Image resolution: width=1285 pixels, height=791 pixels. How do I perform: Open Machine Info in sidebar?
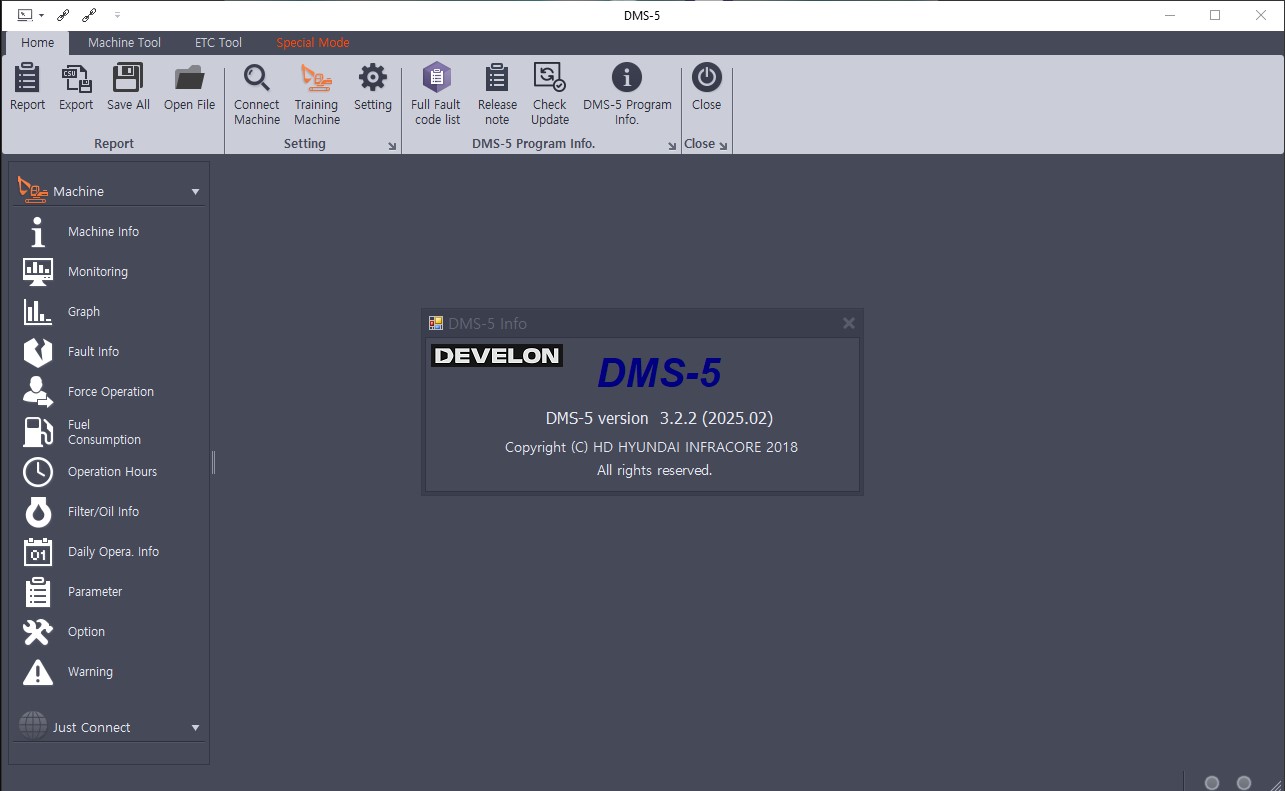(x=110, y=232)
